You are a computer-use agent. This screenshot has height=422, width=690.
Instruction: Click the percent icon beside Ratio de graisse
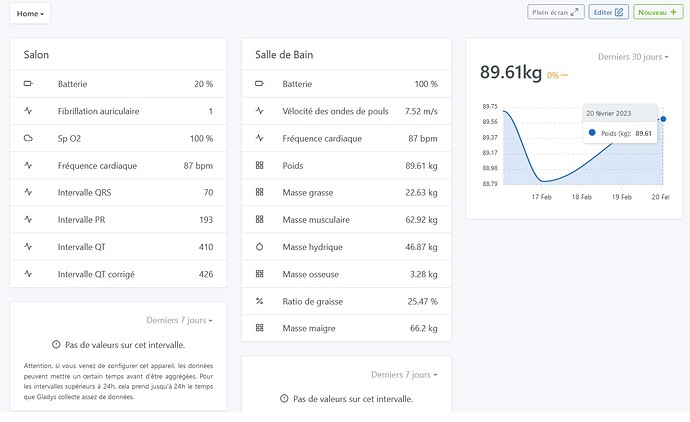(260, 301)
